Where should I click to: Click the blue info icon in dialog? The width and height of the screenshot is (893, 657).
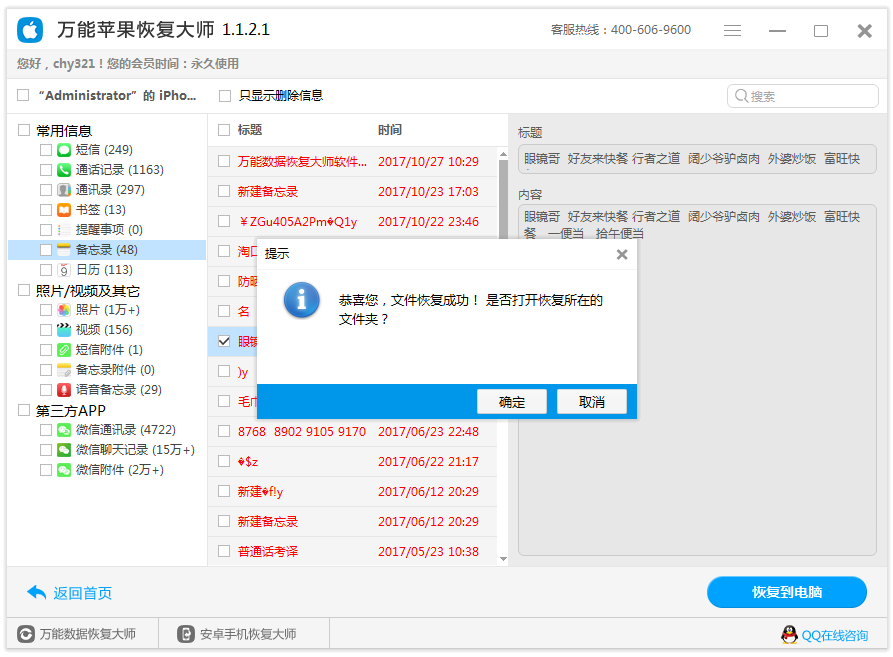coord(301,299)
